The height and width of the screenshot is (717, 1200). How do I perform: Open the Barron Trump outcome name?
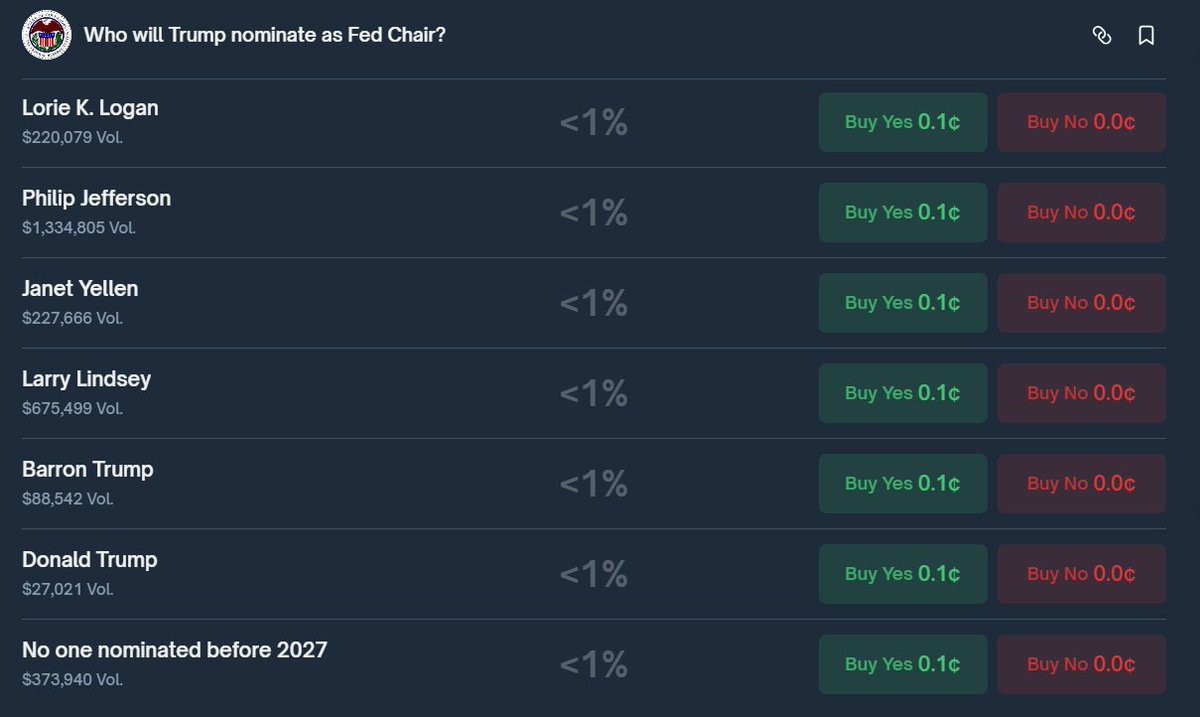pos(87,469)
